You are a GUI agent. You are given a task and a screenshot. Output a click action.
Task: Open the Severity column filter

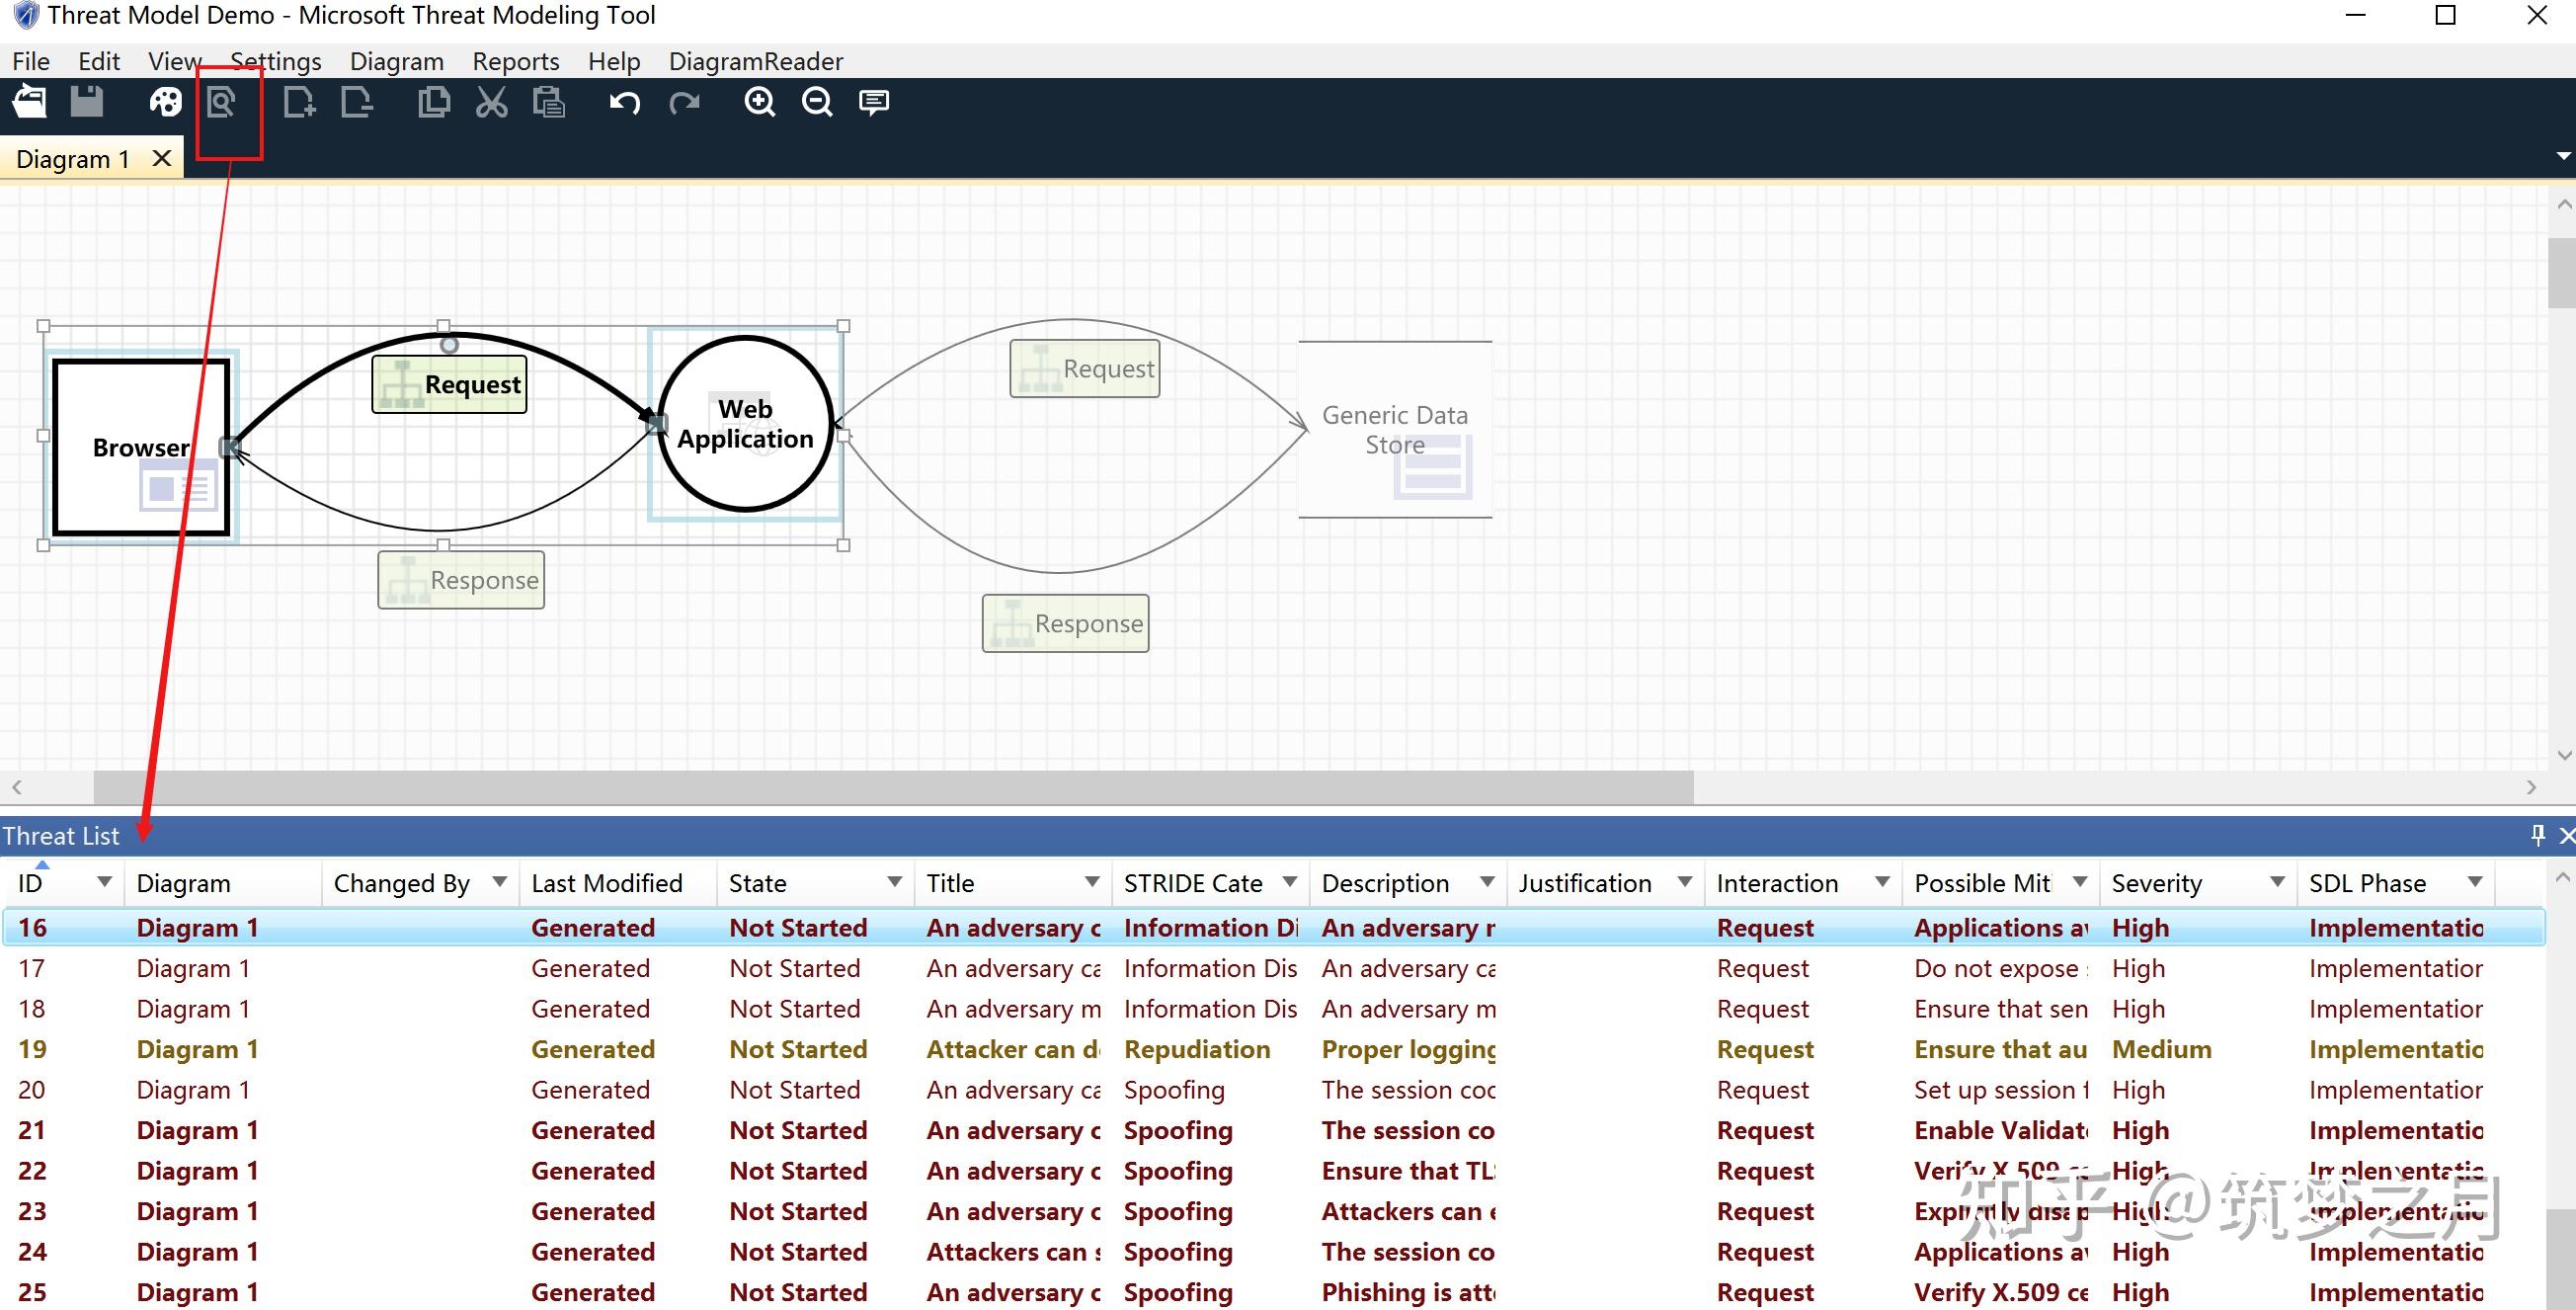coord(2278,883)
